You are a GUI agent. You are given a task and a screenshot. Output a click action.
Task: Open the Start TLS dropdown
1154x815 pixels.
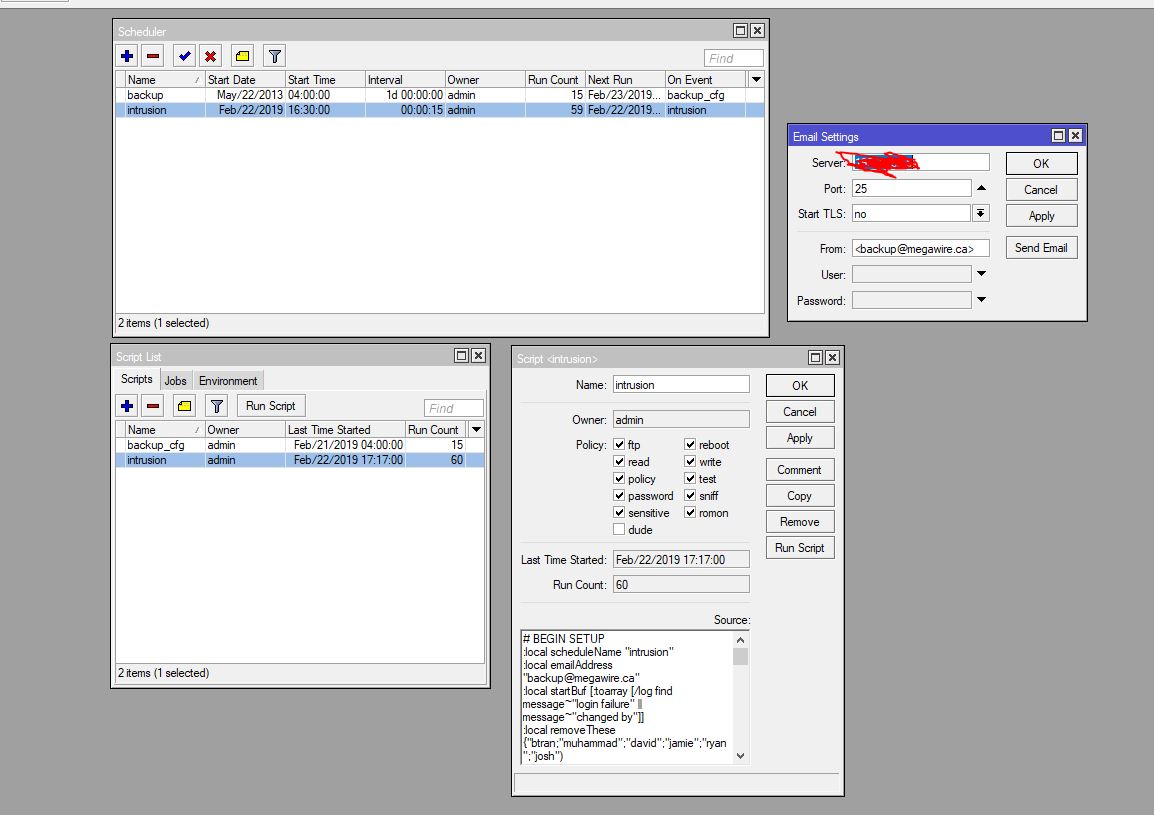coord(980,214)
